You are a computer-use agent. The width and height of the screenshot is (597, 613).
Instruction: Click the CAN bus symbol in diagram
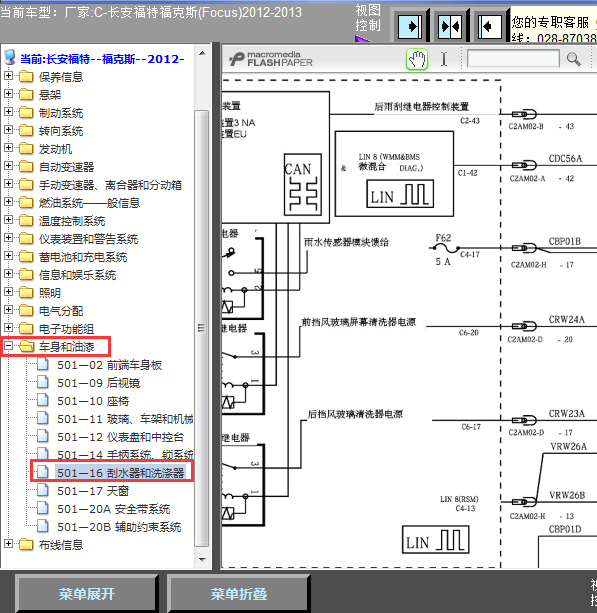point(303,184)
